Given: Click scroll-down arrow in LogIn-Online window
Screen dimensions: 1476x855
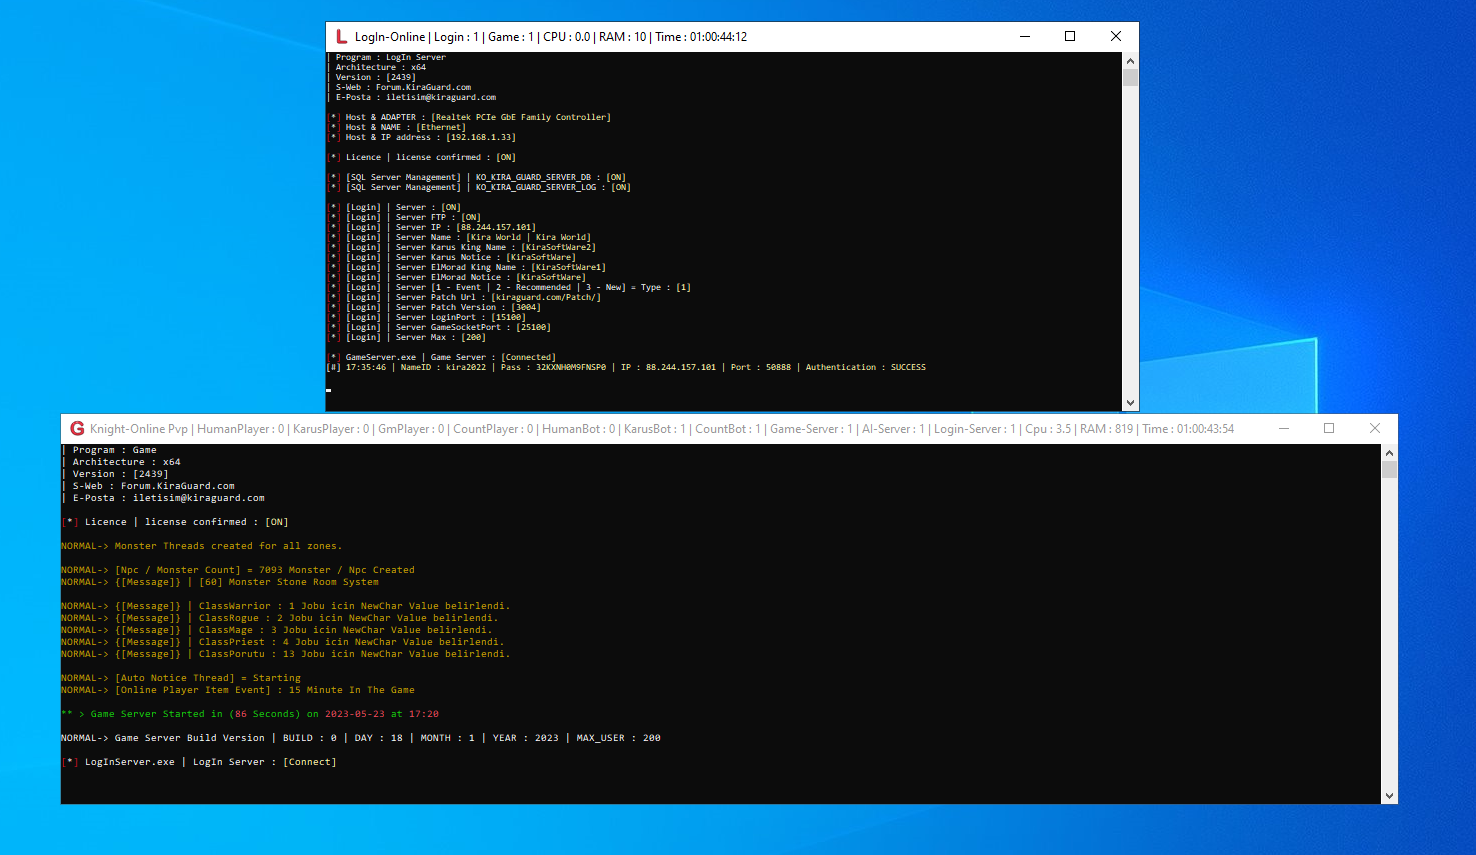Looking at the screenshot, I should (1130, 403).
